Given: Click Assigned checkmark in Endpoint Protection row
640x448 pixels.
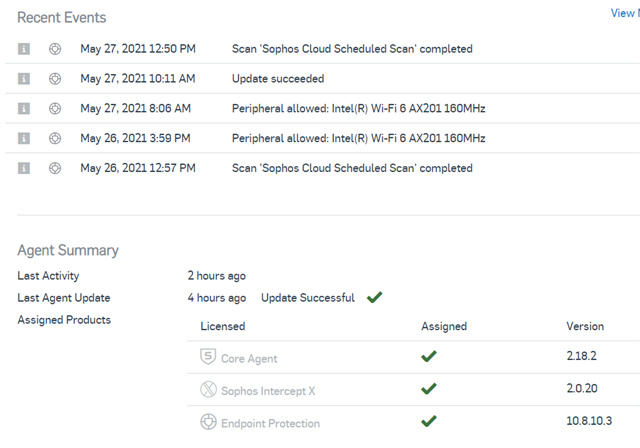Looking at the screenshot, I should (429, 421).
